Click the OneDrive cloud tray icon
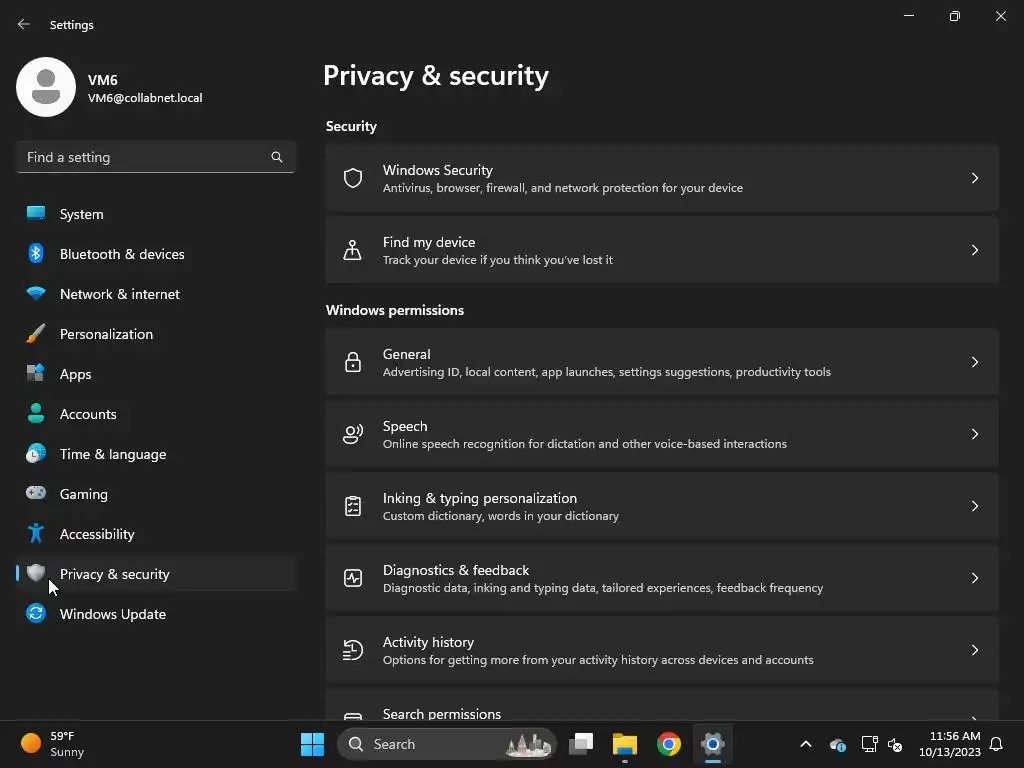Screen dimensions: 1024x768 [x=838, y=744]
